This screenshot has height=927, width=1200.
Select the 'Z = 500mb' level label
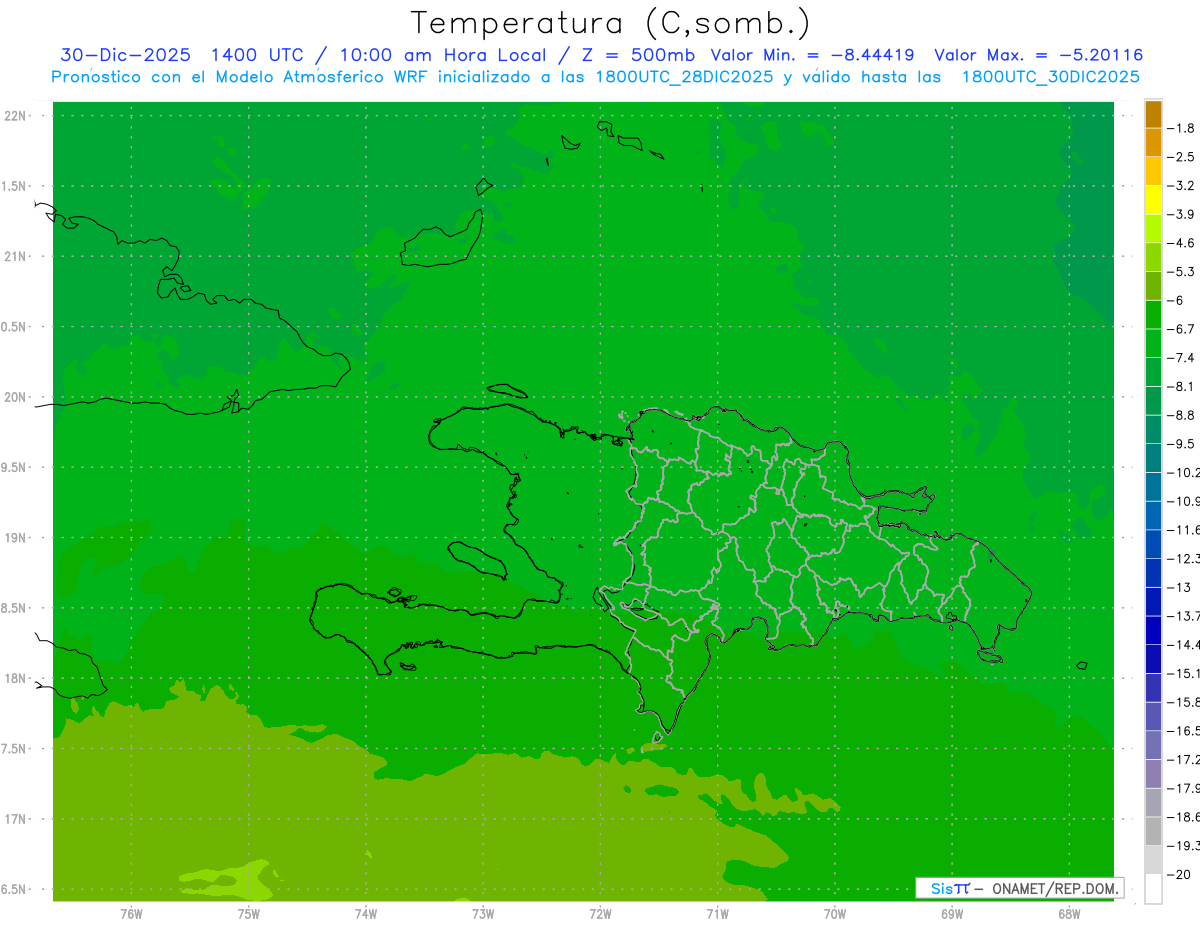point(638,55)
